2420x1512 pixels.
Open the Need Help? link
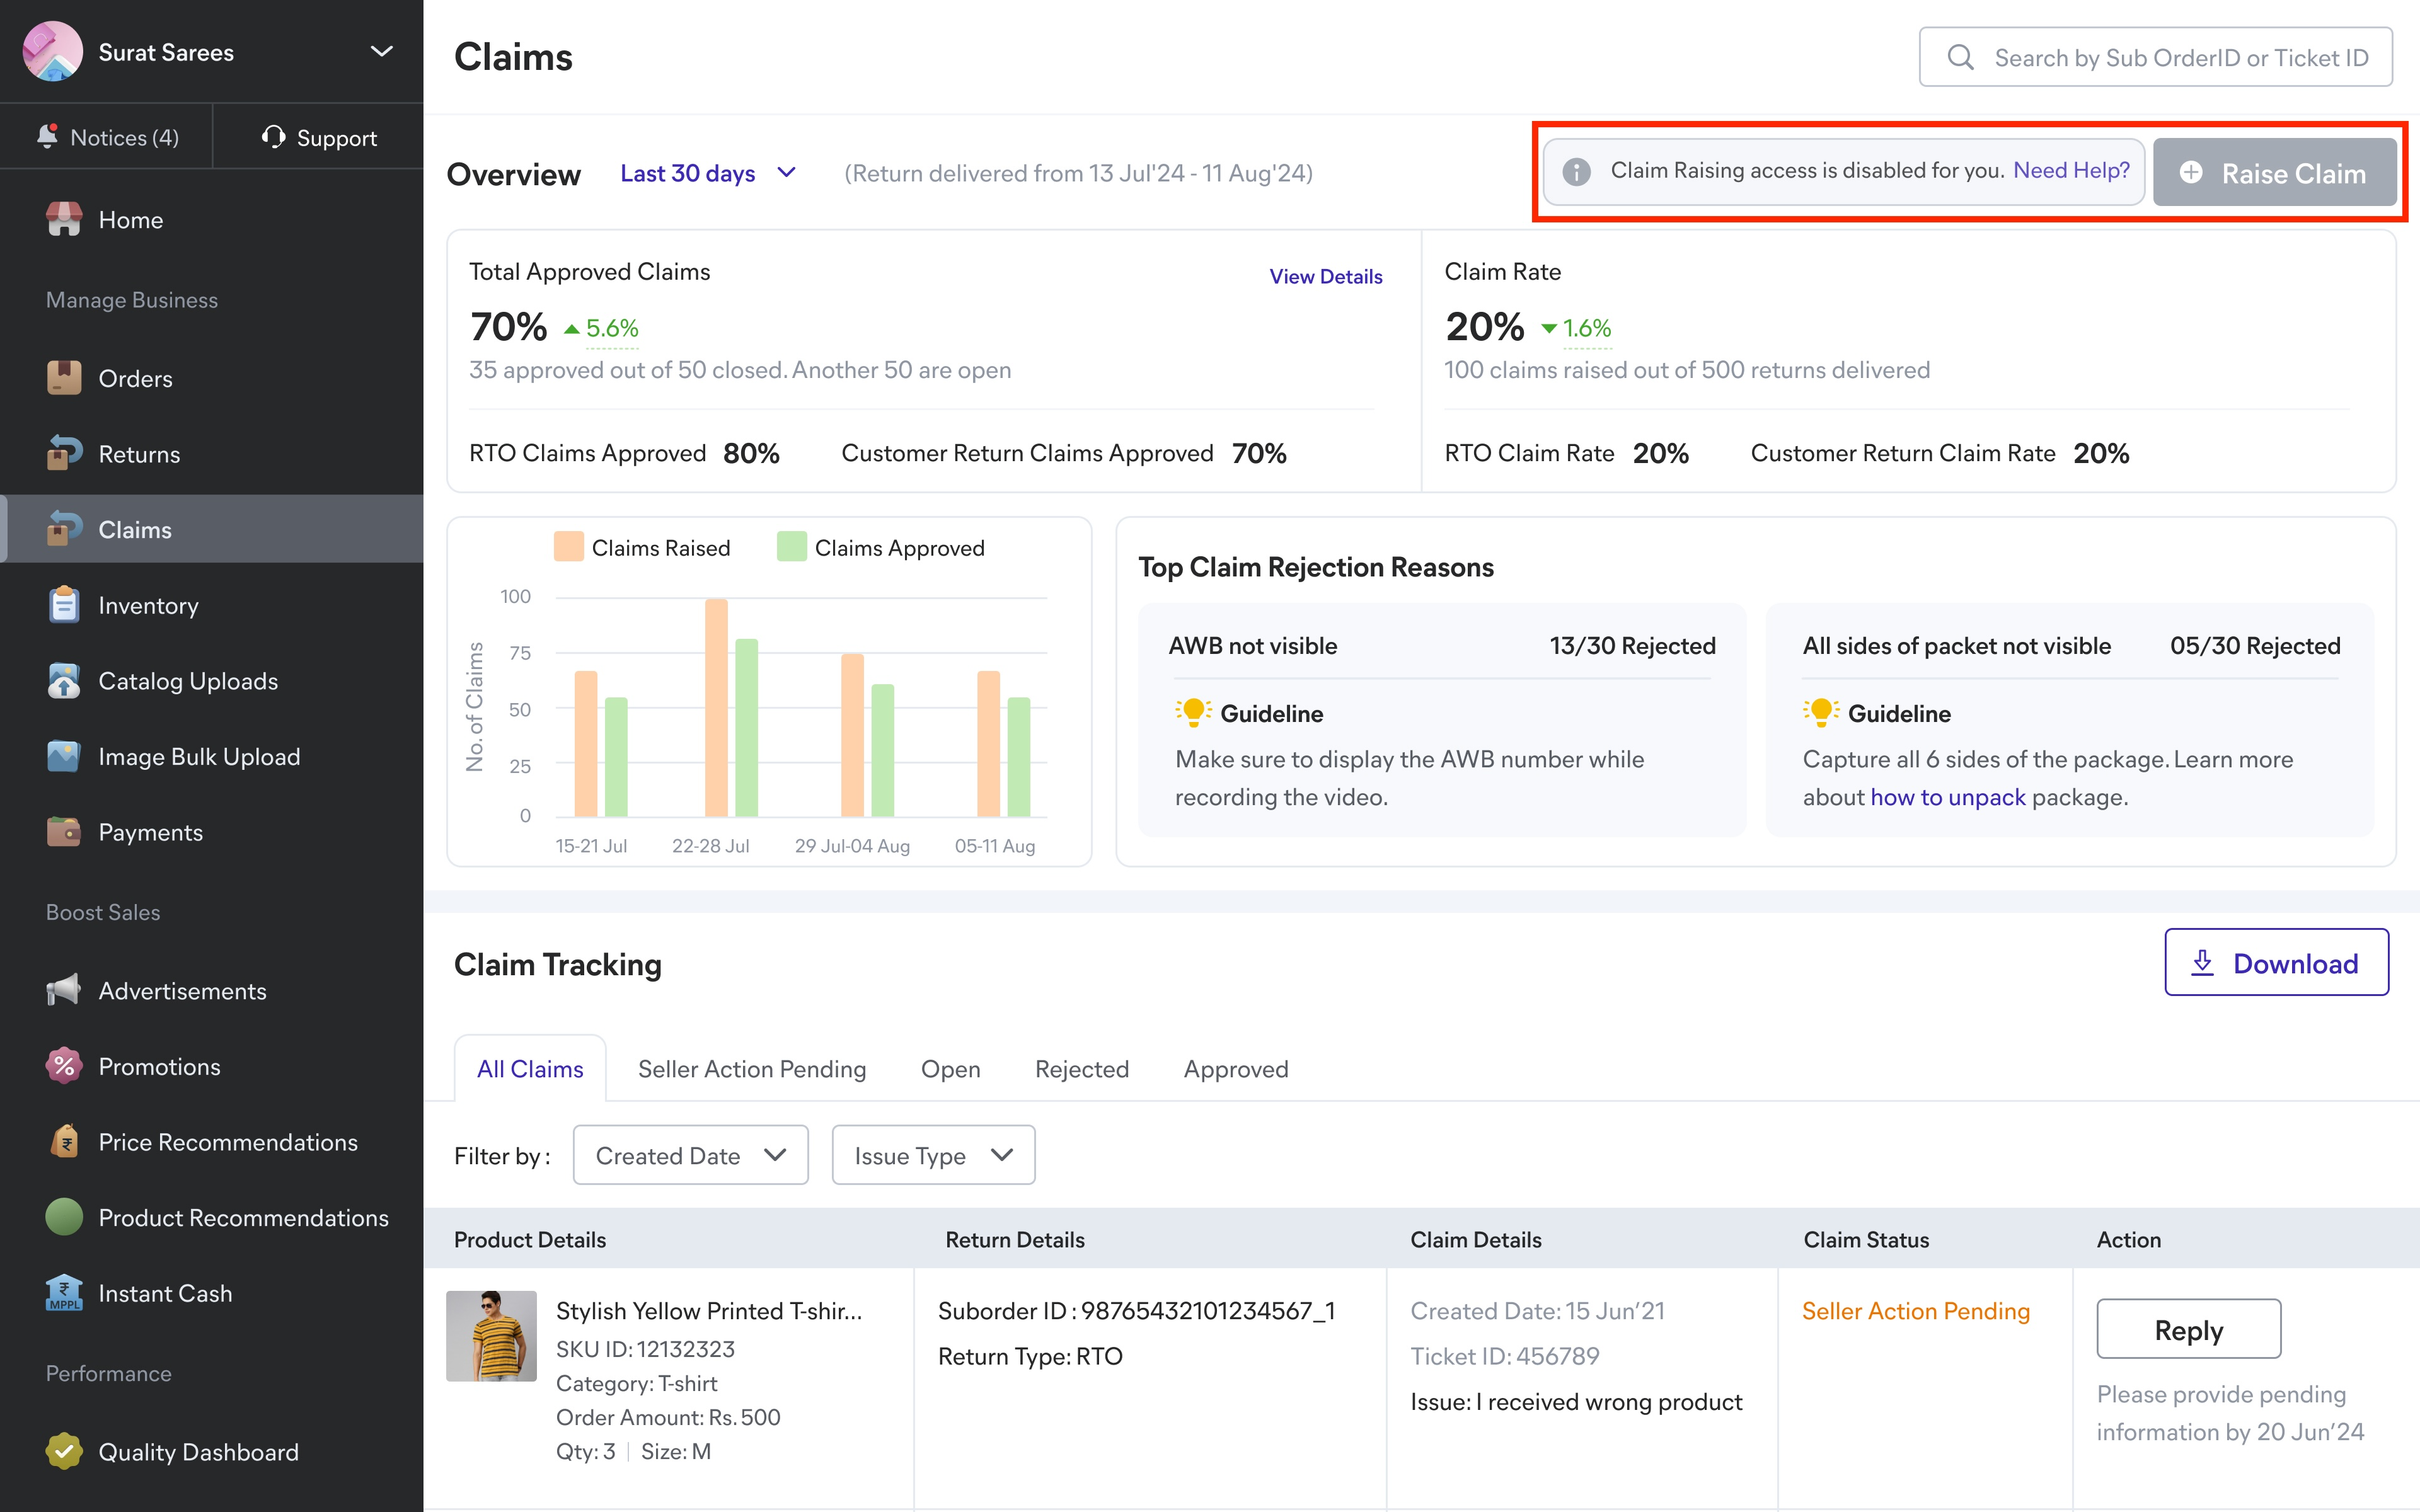[x=2071, y=171]
